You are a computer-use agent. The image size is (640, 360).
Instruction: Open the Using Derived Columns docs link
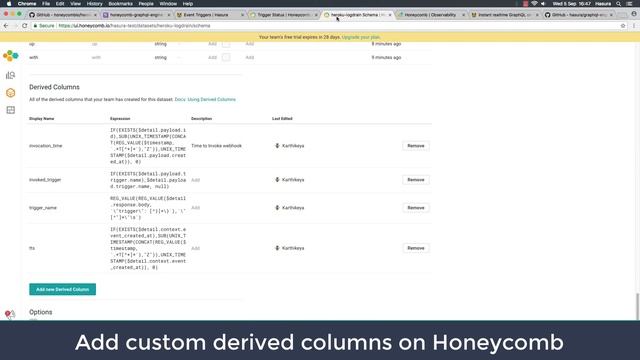pyautogui.click(x=205, y=100)
